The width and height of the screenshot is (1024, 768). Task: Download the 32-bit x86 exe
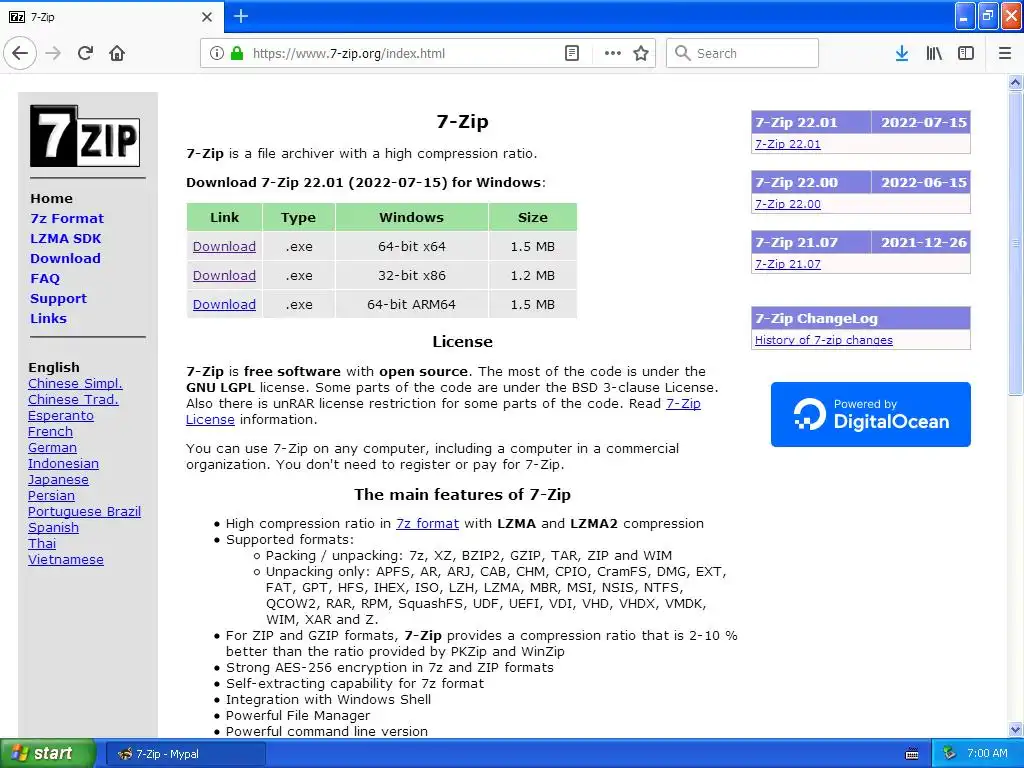click(224, 275)
